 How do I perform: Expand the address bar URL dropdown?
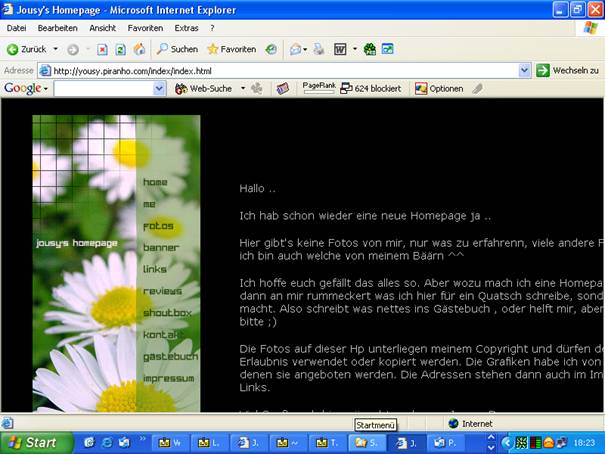pos(524,70)
